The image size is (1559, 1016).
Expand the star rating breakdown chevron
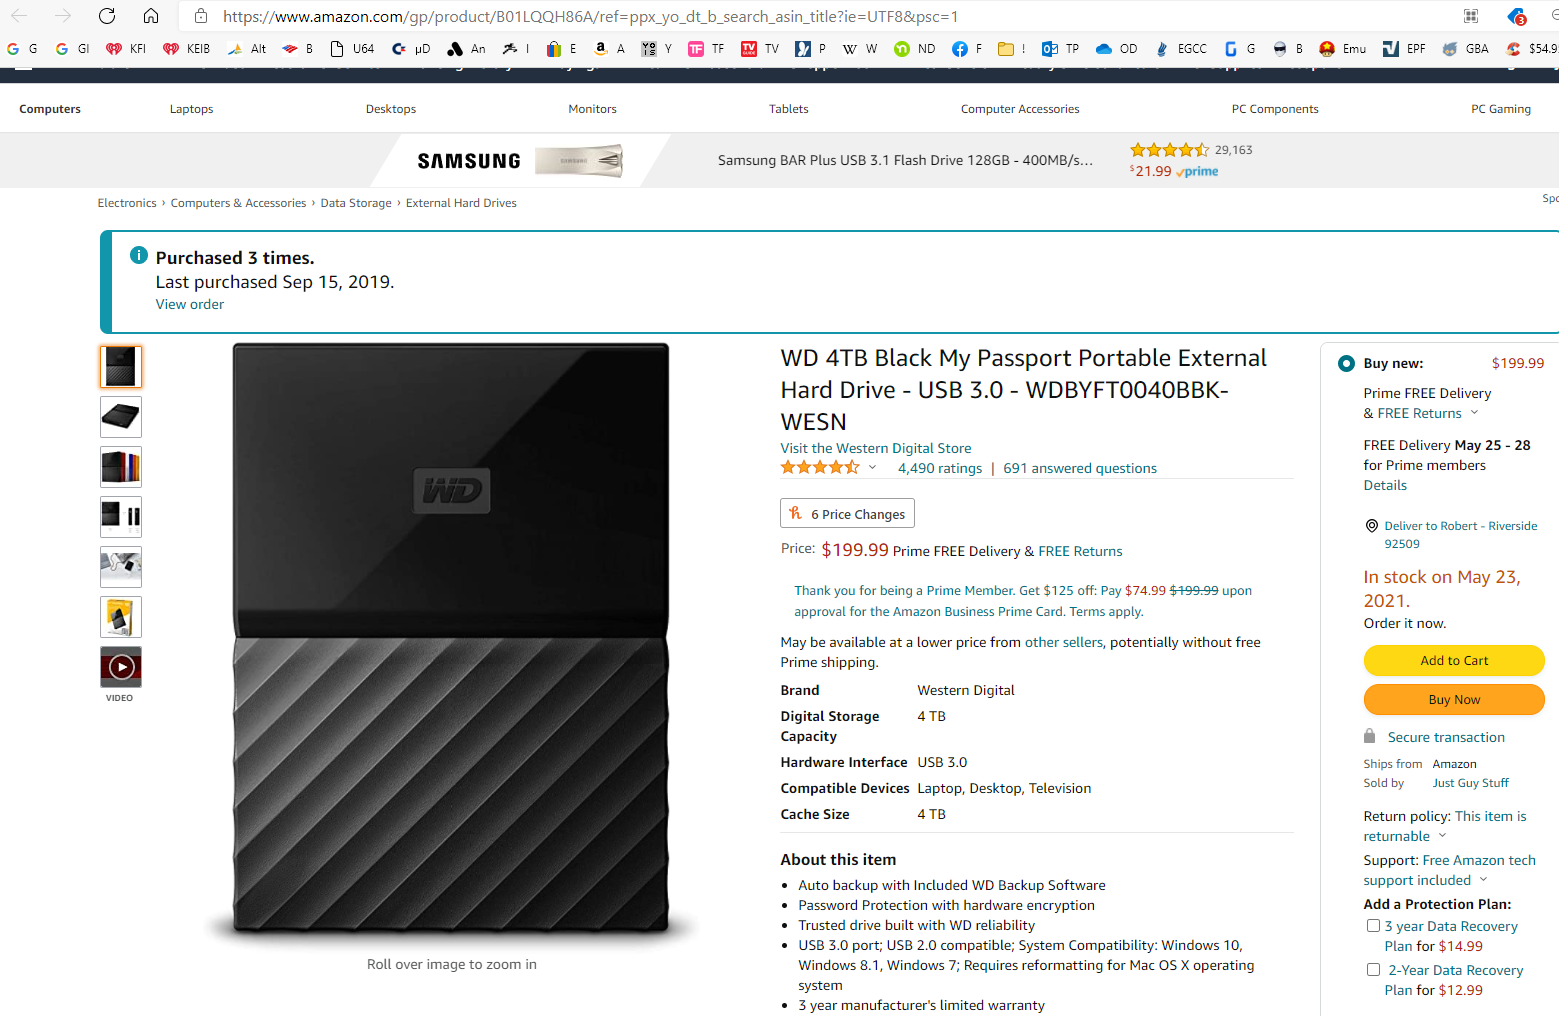(872, 467)
